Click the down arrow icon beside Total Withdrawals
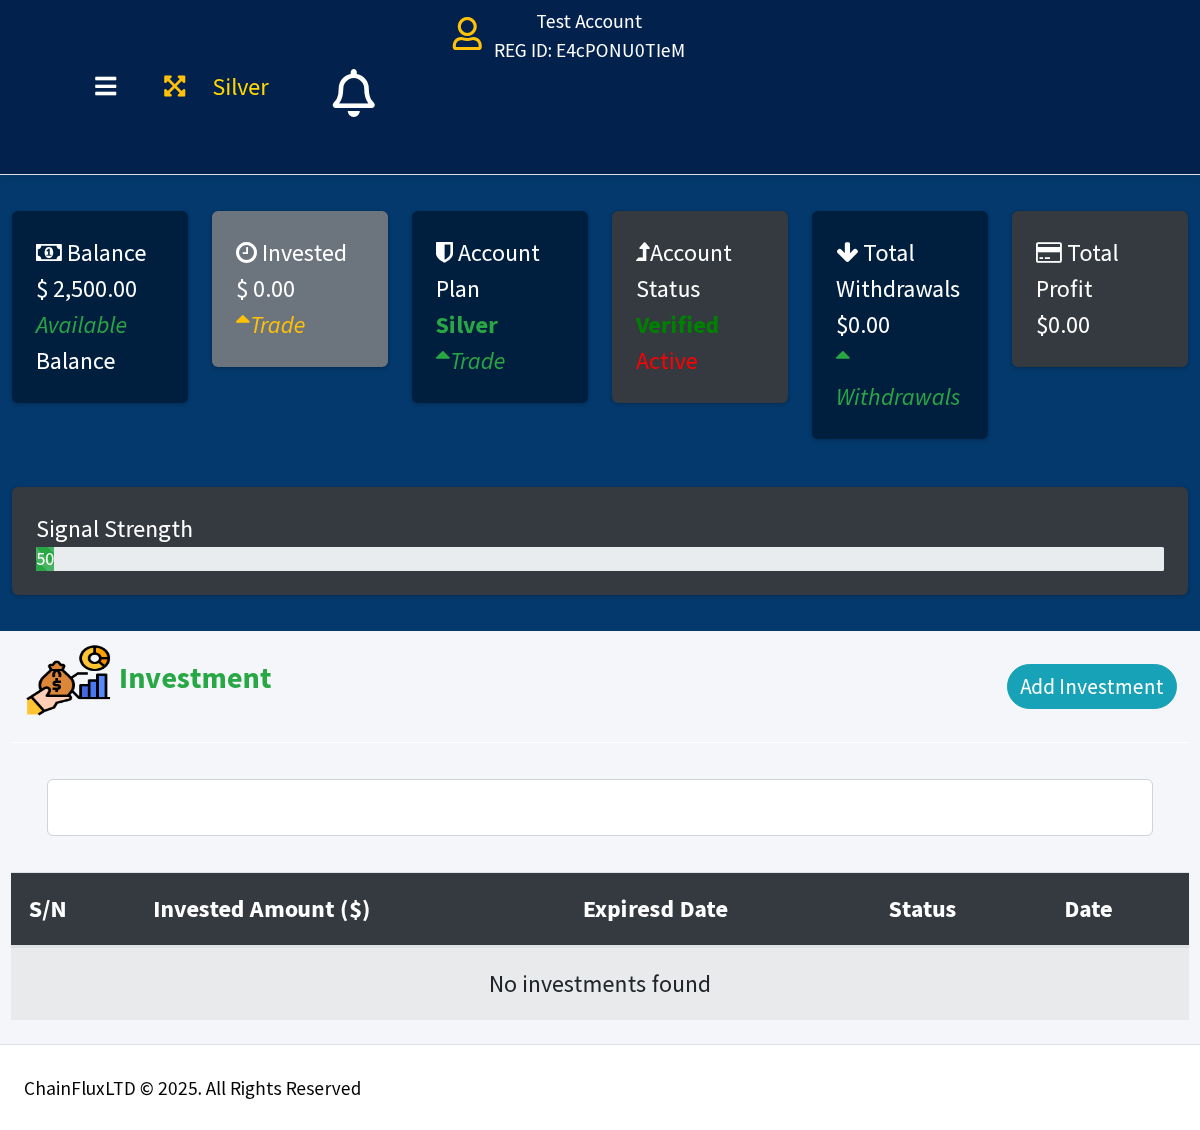Screen dimensions: 1200x1130 pos(847,252)
